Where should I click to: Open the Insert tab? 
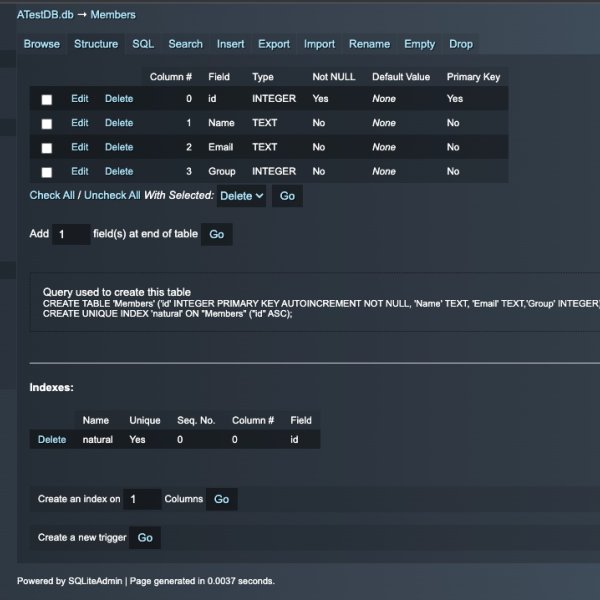click(230, 44)
